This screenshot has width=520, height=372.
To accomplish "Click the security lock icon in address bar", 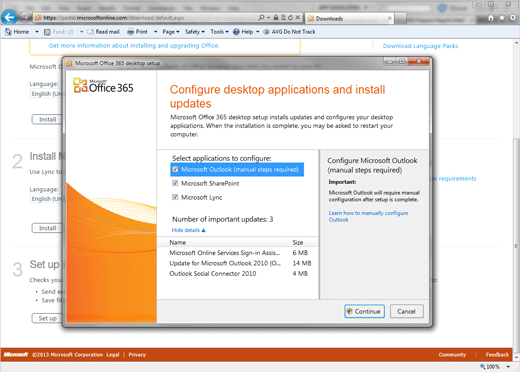I will pos(276,18).
